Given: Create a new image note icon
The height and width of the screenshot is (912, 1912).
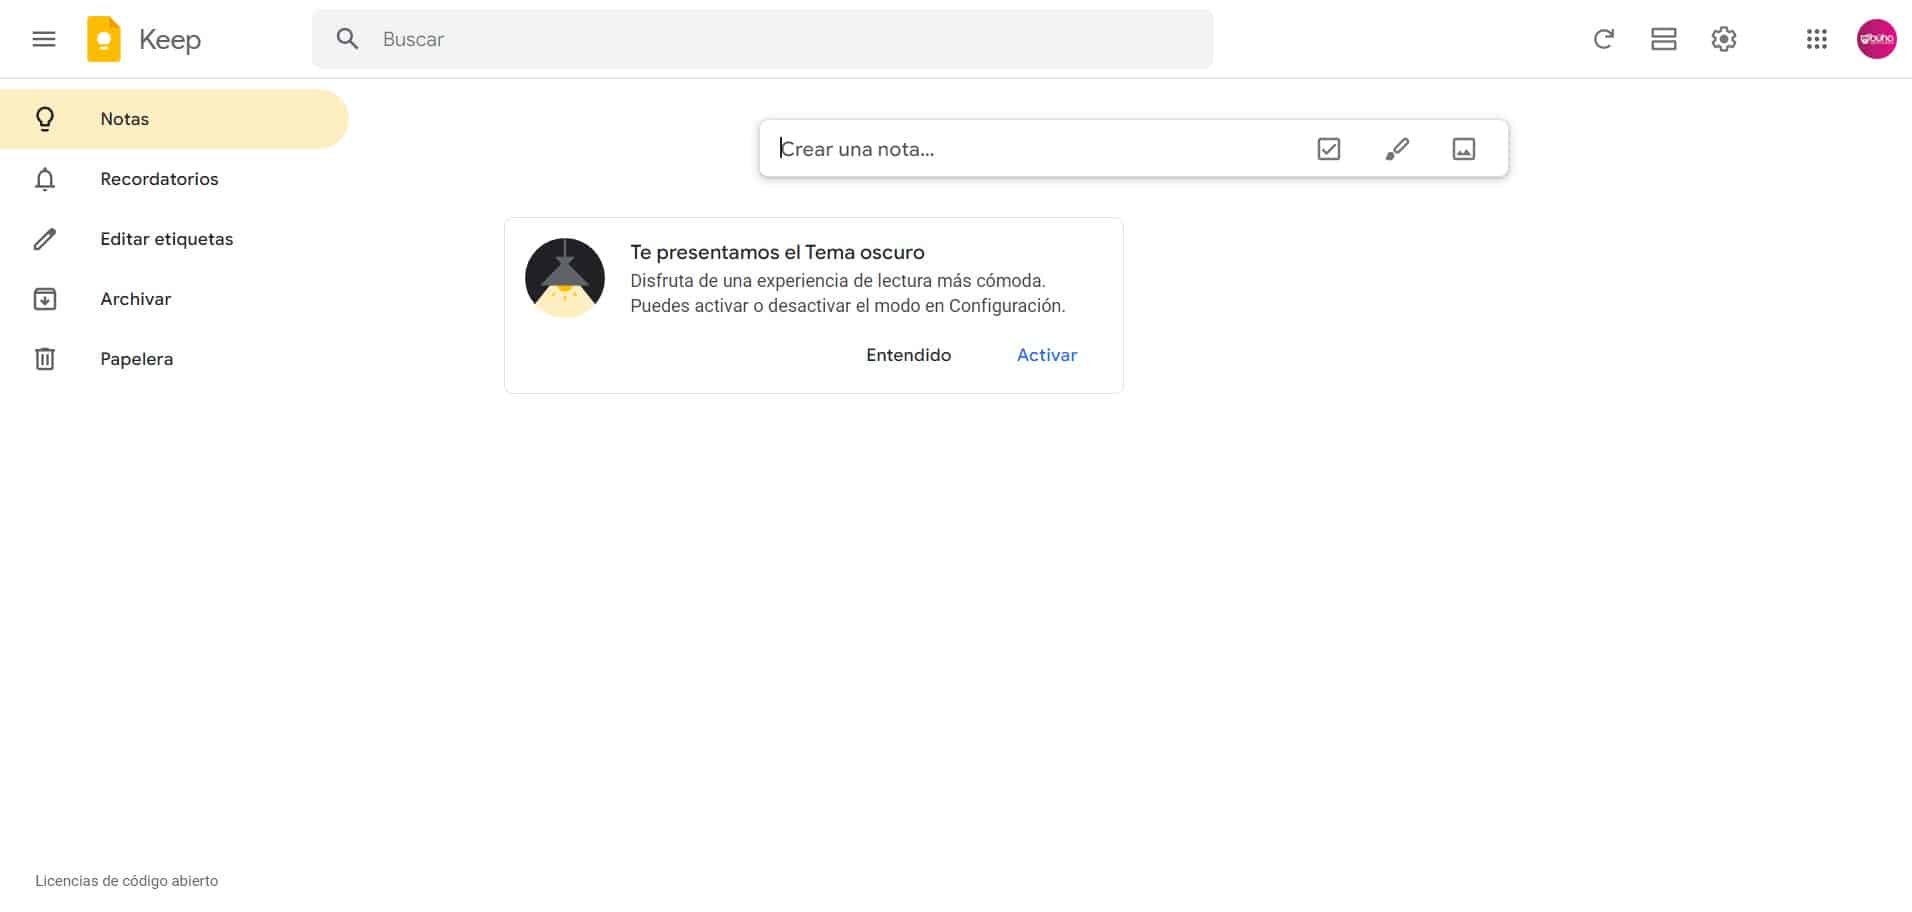Looking at the screenshot, I should (1464, 149).
